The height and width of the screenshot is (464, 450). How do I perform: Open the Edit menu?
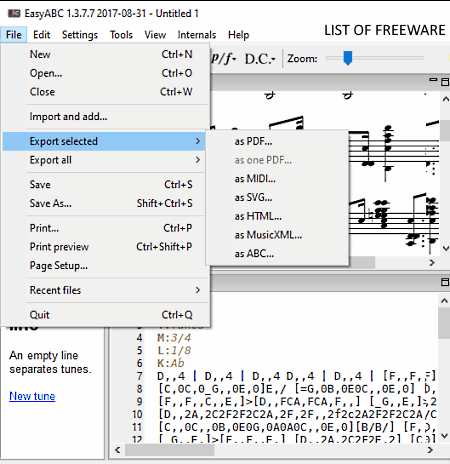pos(41,35)
